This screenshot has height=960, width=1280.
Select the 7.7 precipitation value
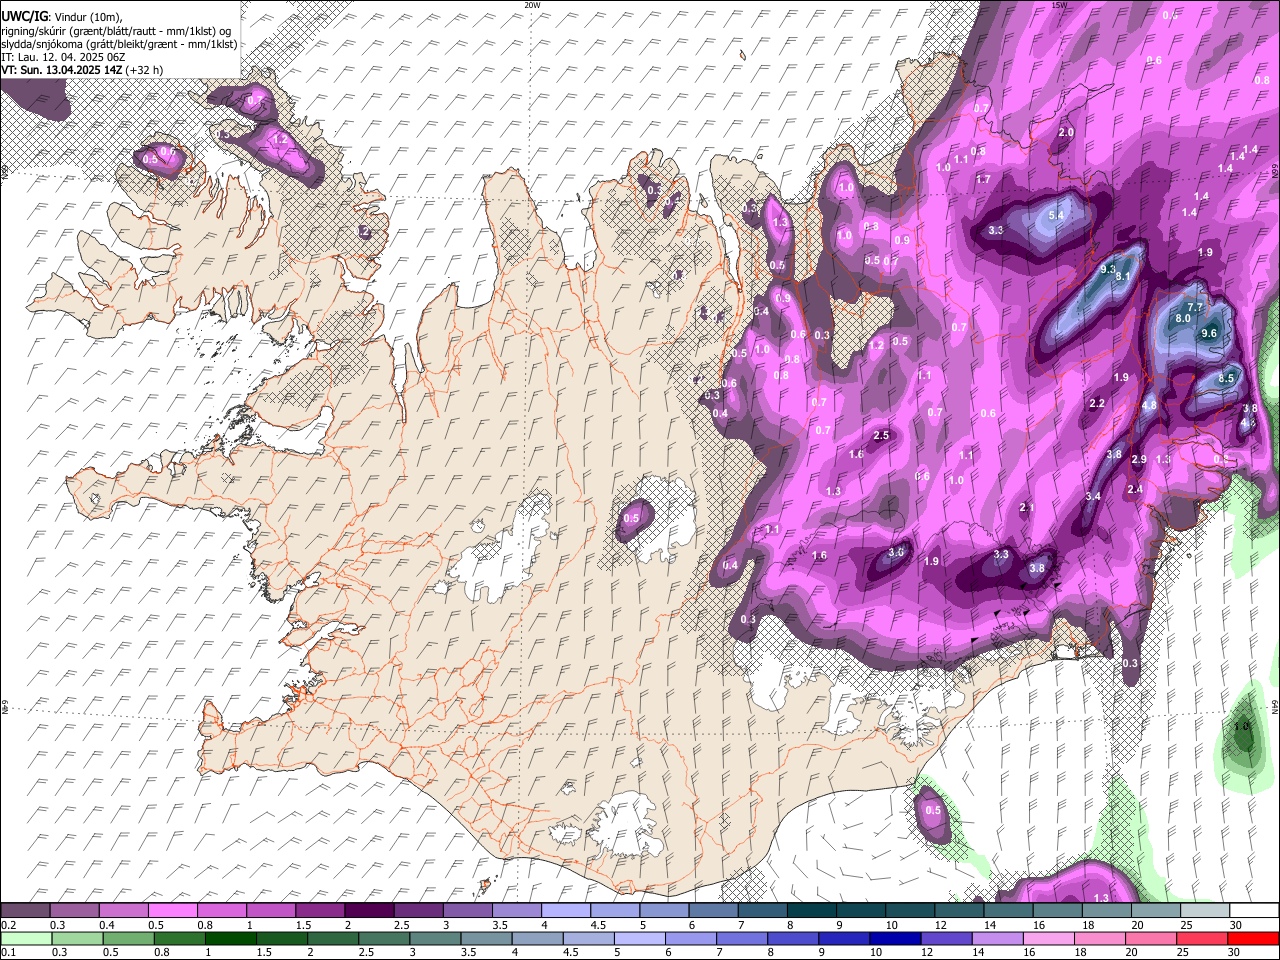[1194, 307]
